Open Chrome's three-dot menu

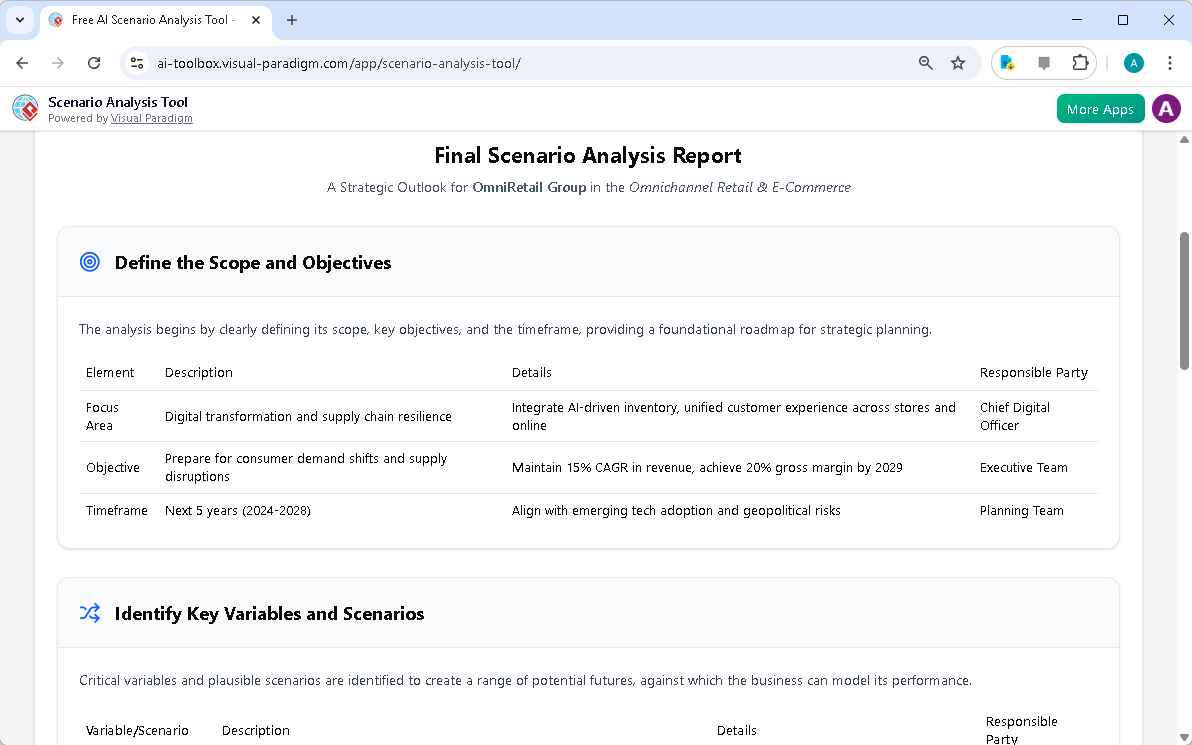tap(1170, 62)
